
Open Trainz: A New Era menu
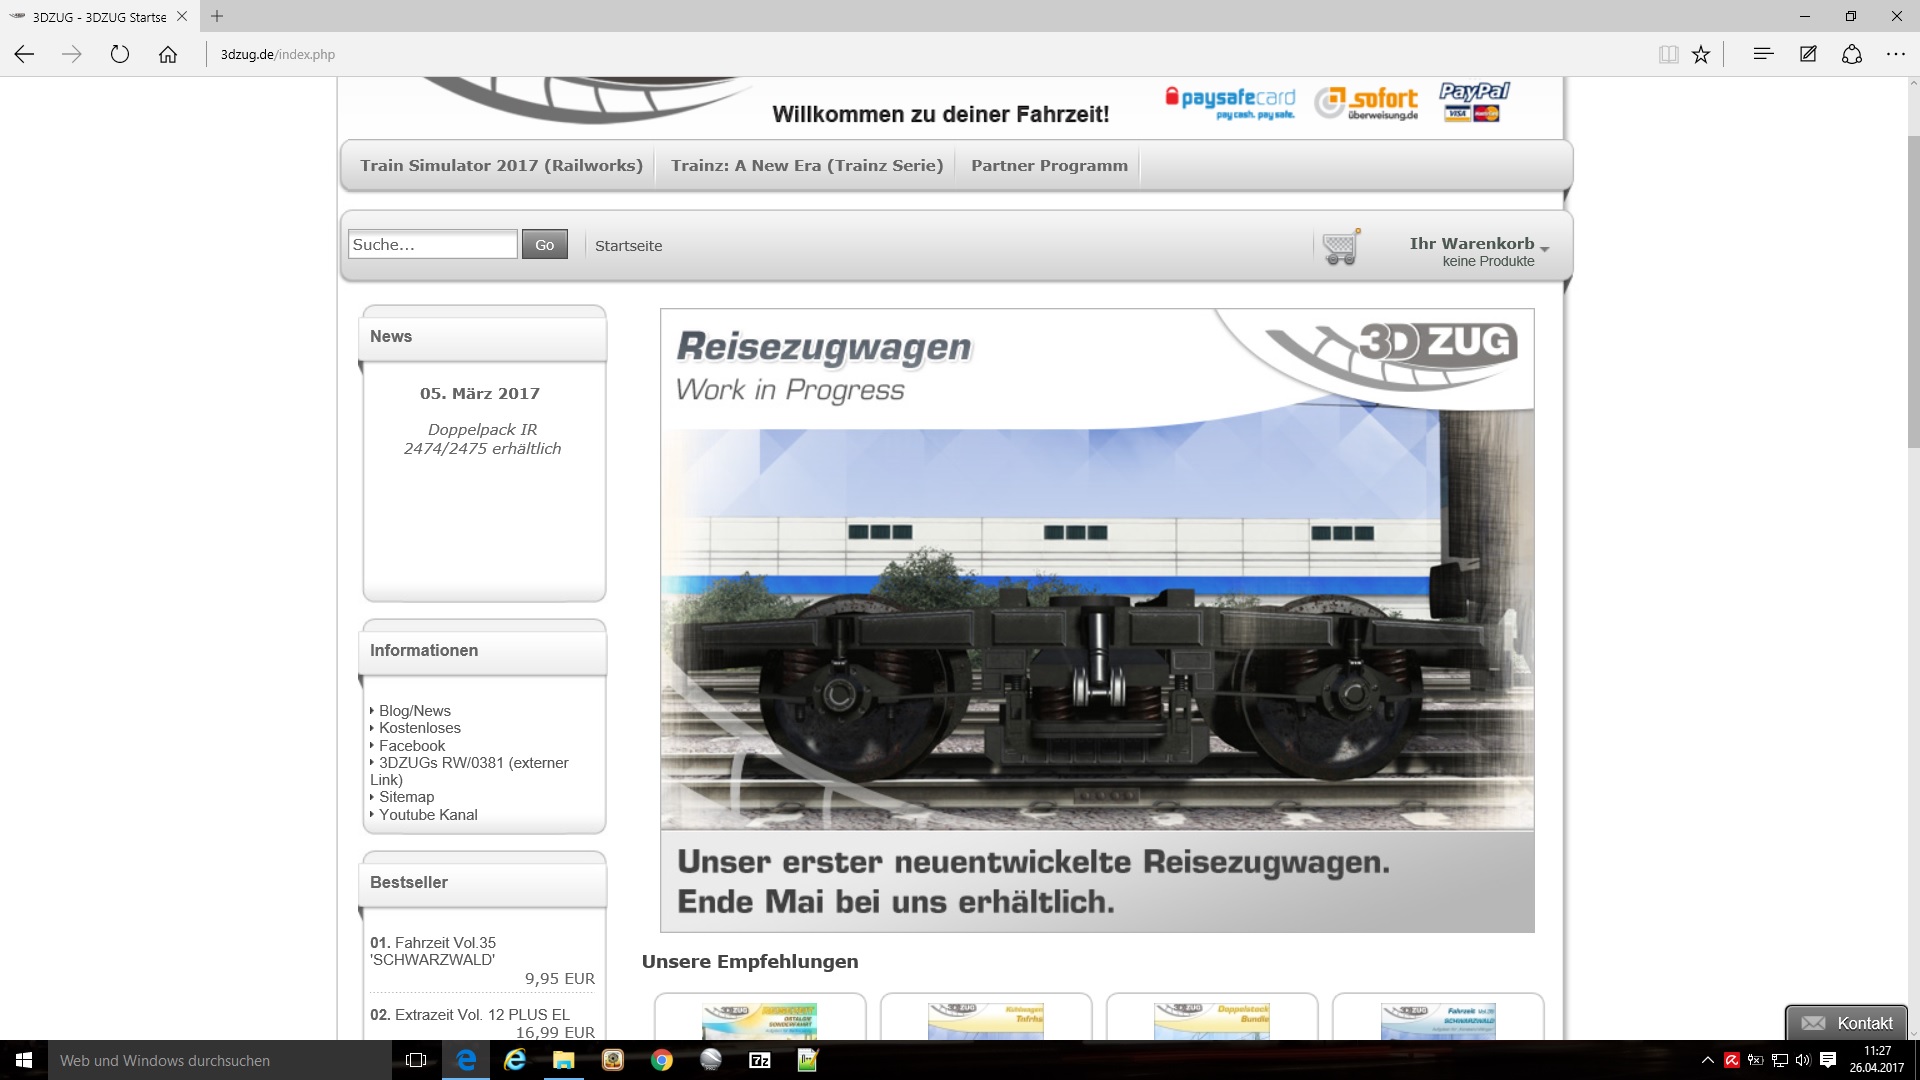(x=806, y=166)
